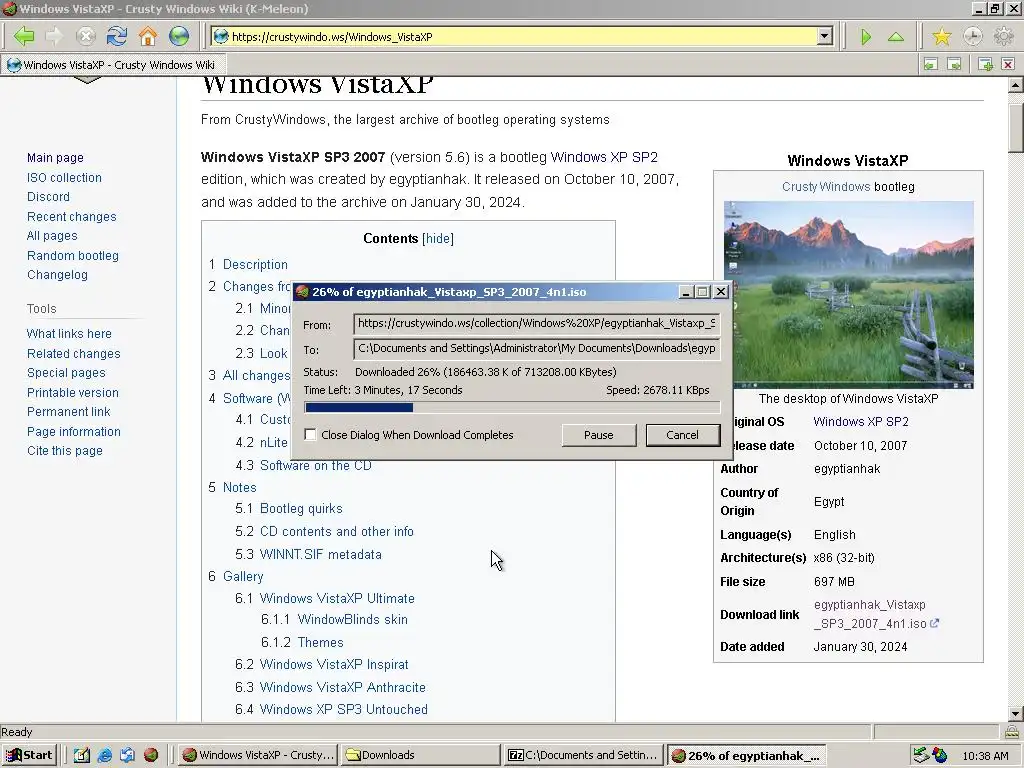This screenshot has height=768, width=1024.
Task: Open Preferences with the gear icon
Action: 1003,37
